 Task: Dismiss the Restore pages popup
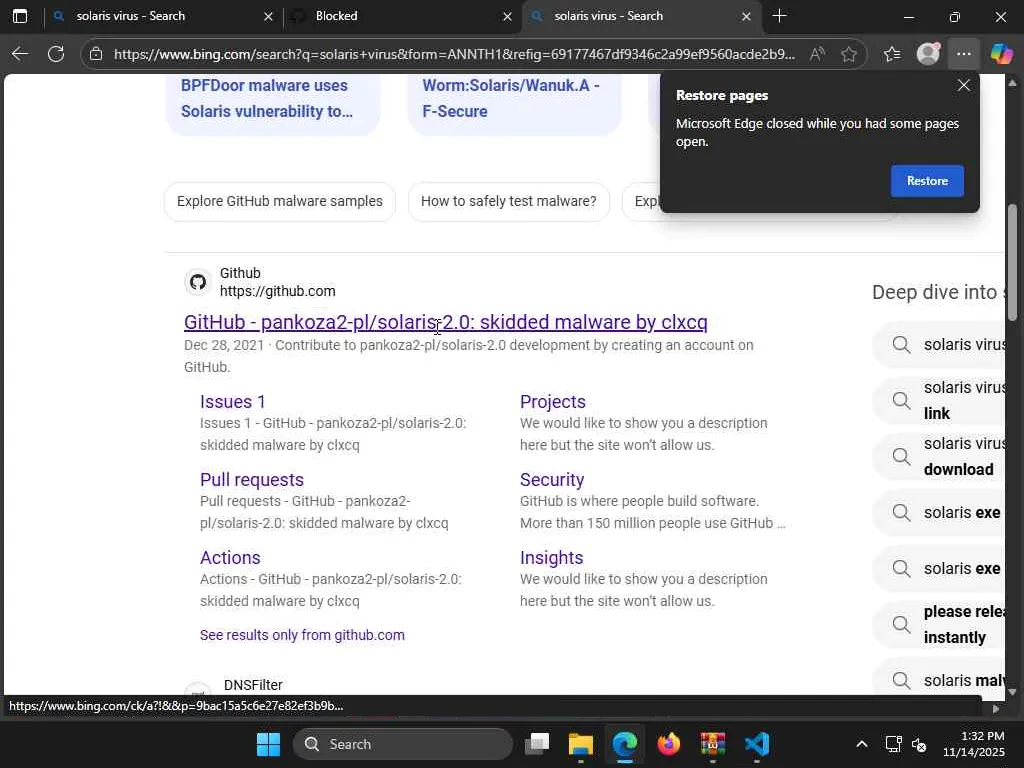click(964, 86)
